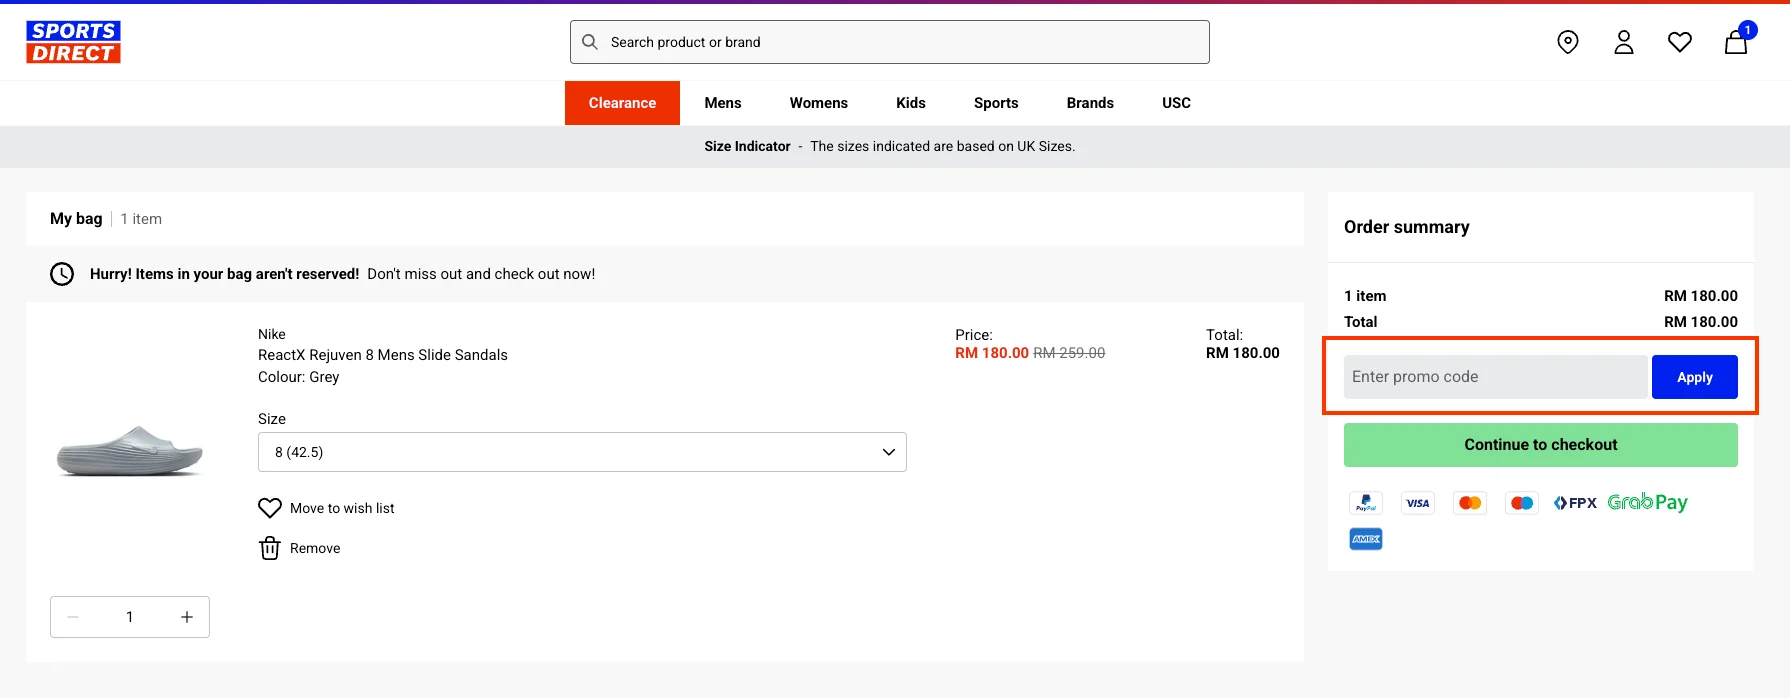This screenshot has width=1790, height=698.
Task: Focus the search product or brand field
Action: [x=890, y=42]
